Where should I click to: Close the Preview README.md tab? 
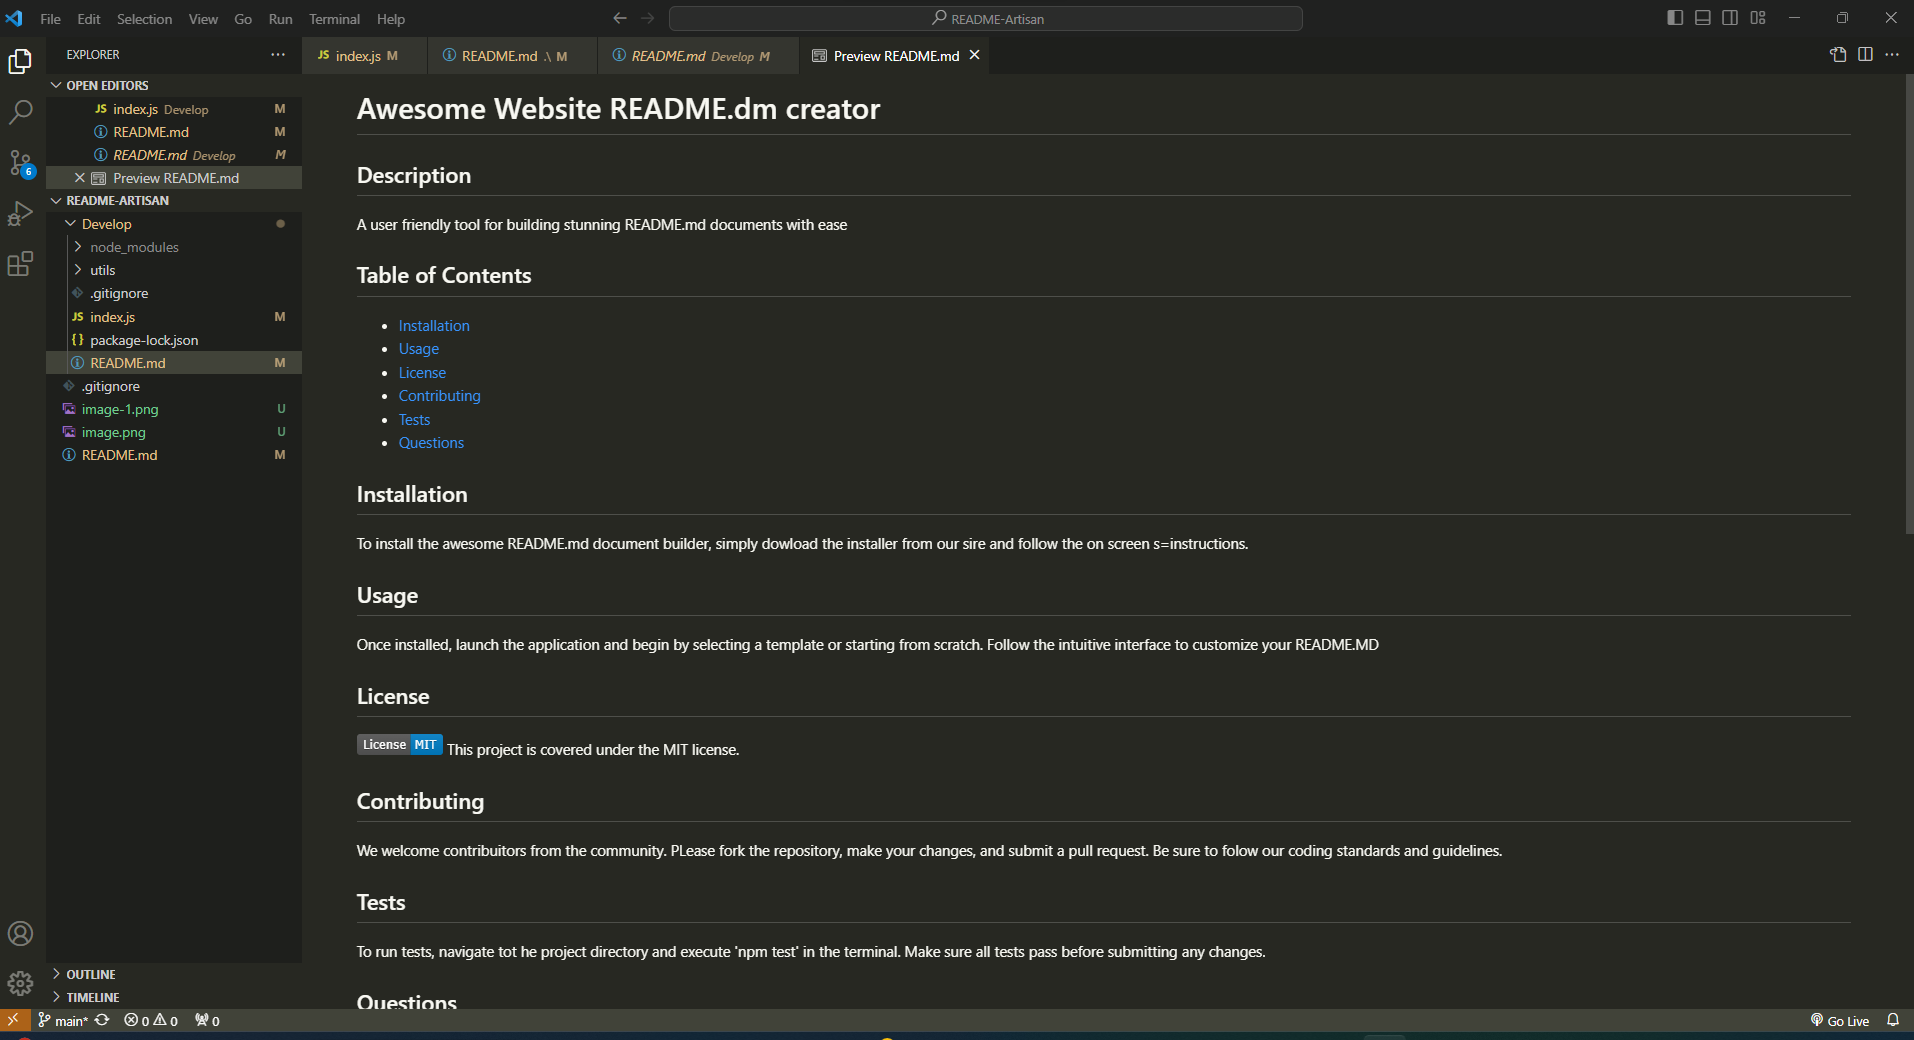click(974, 55)
